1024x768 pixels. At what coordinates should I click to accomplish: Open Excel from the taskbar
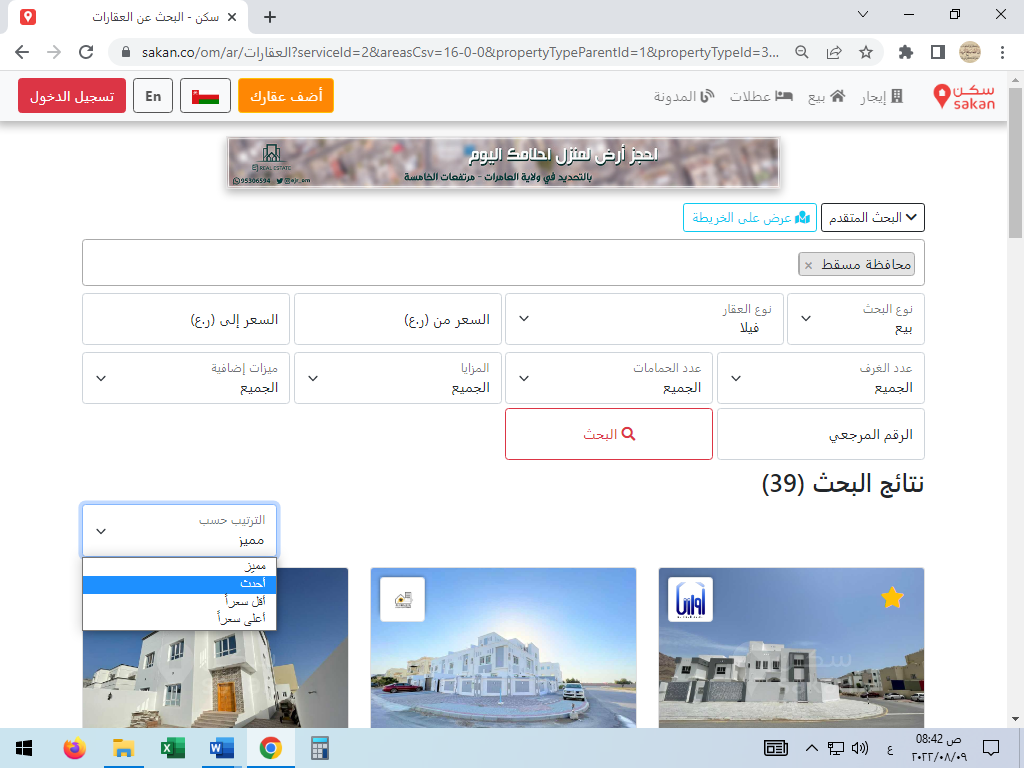pos(172,748)
